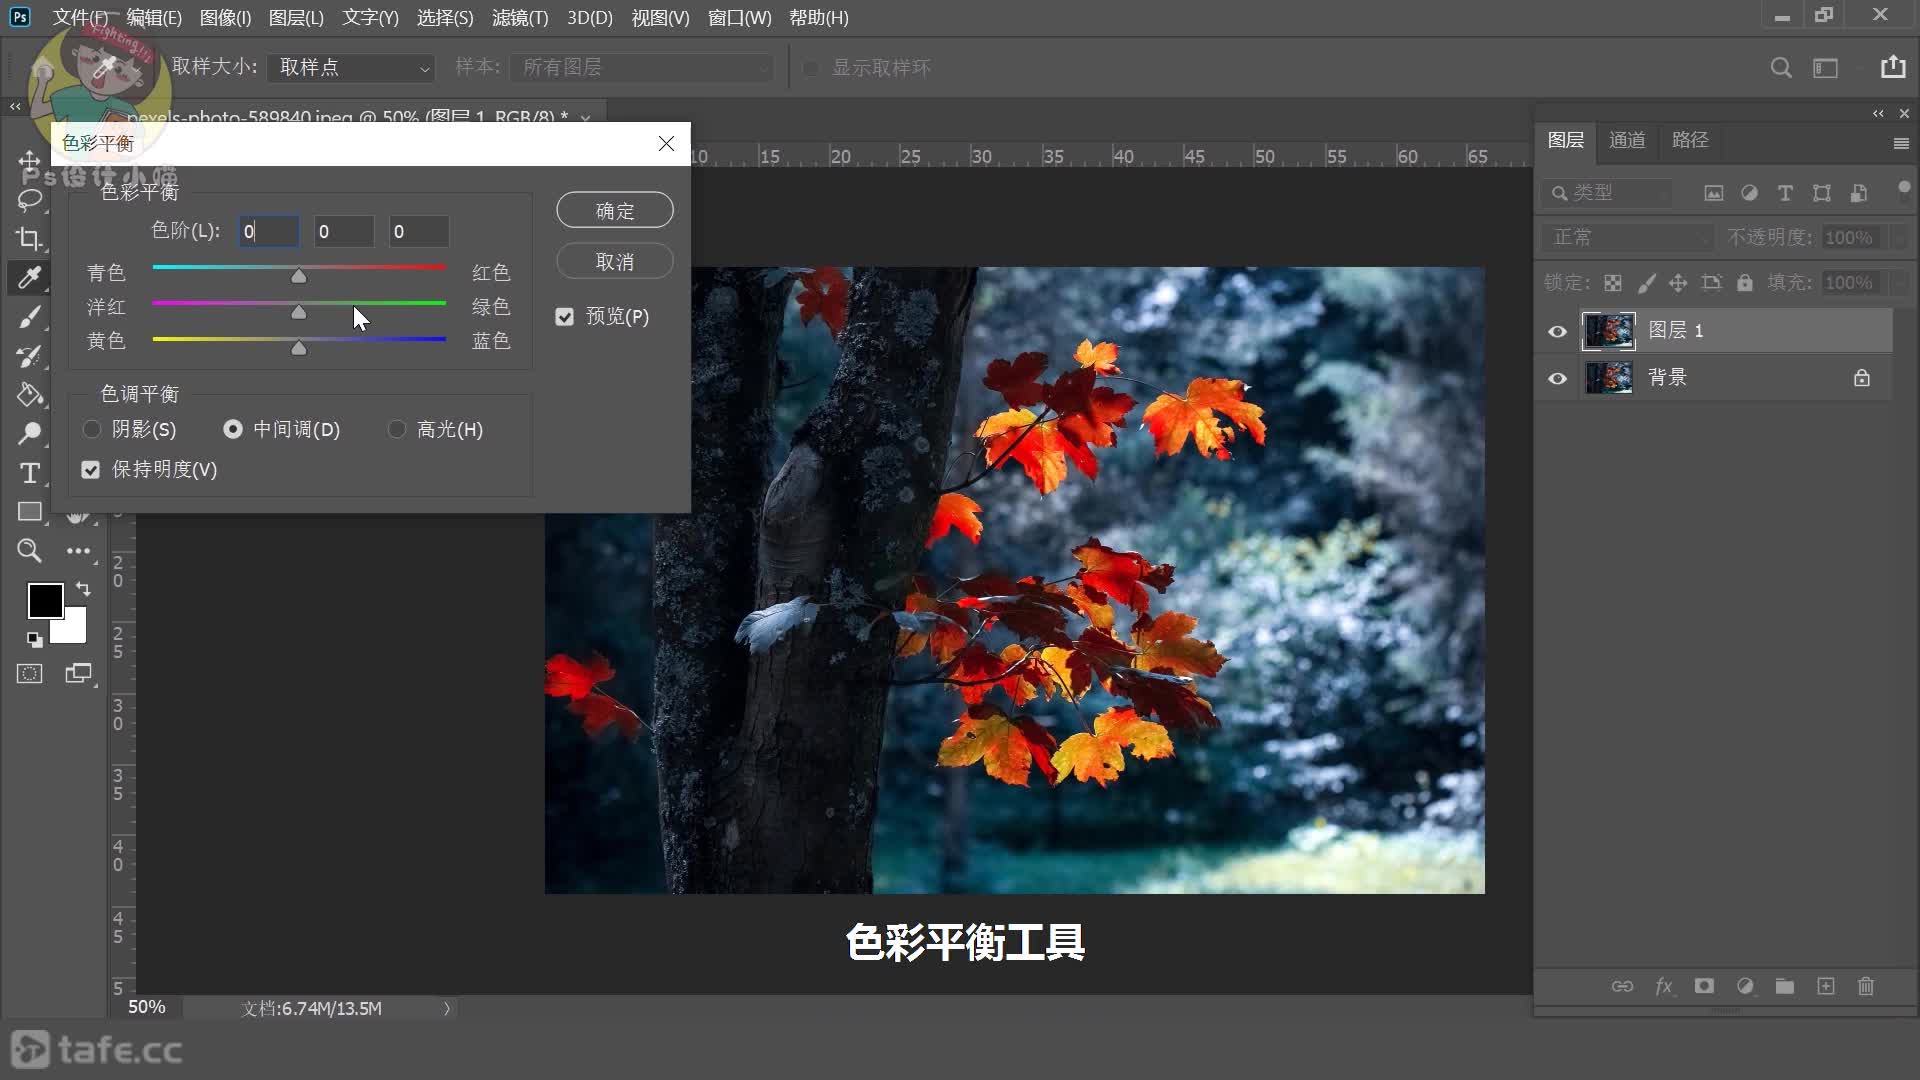Image resolution: width=1920 pixels, height=1080 pixels.
Task: Toggle Quick Mask mode
Action: (30, 673)
